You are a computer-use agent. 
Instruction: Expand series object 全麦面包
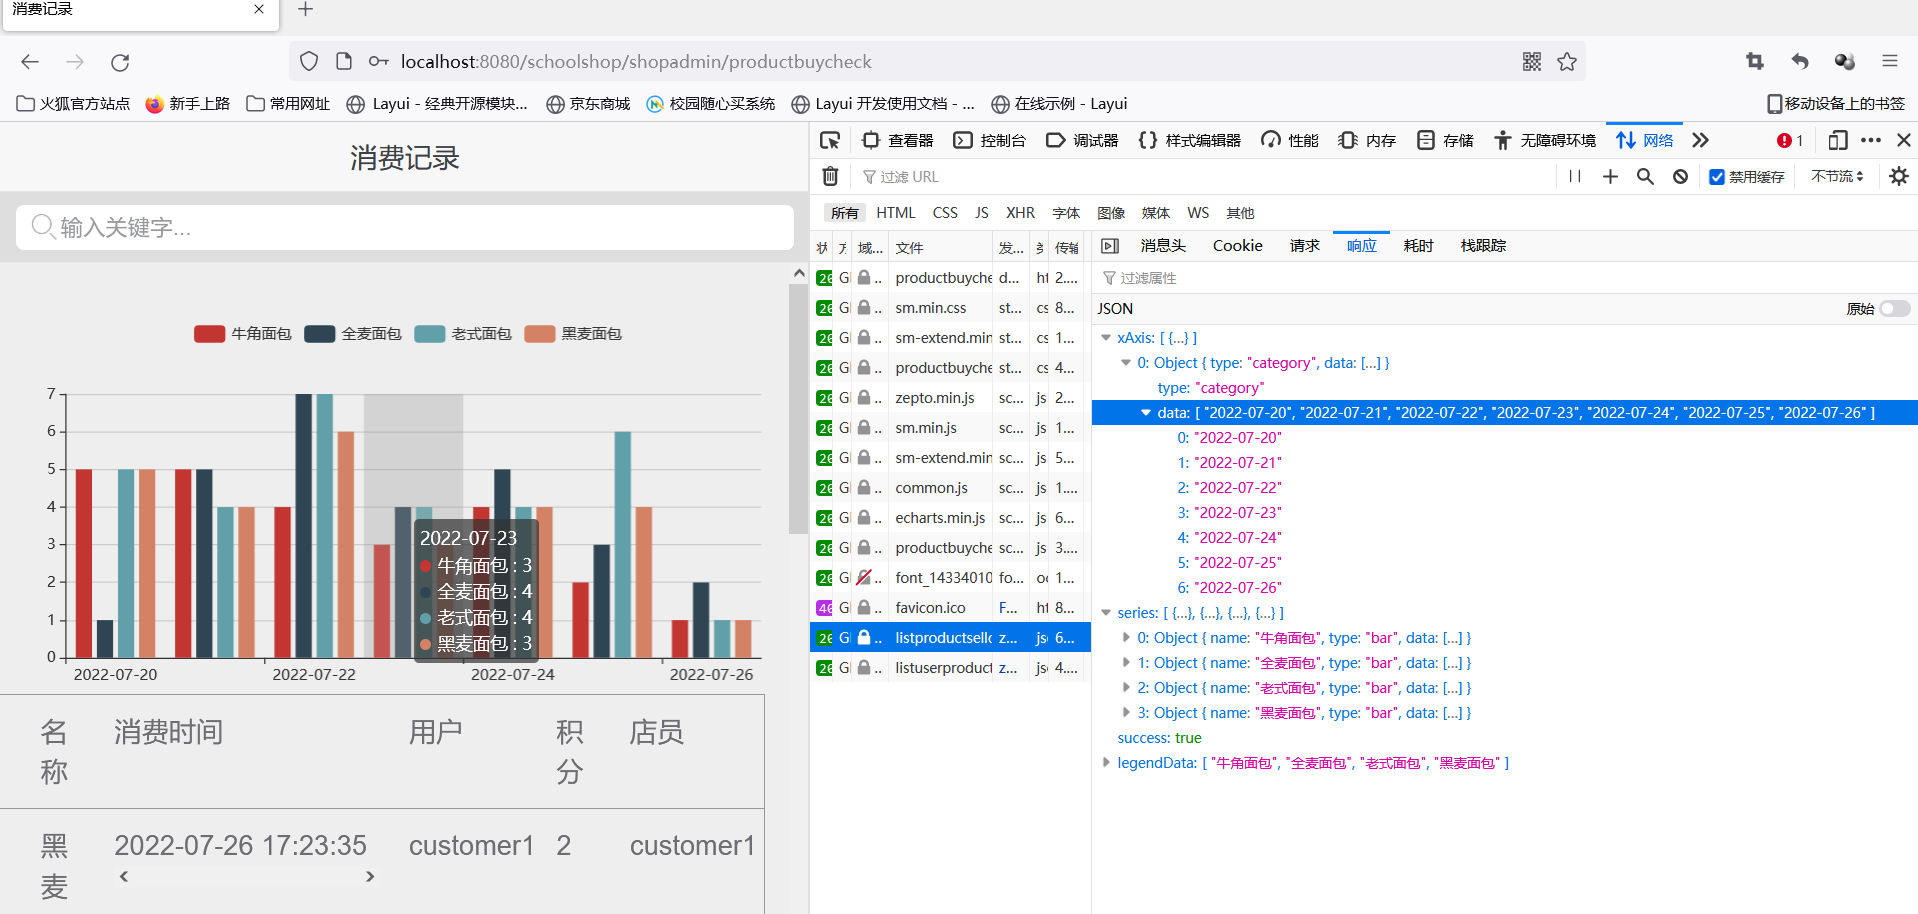pyautogui.click(x=1126, y=663)
